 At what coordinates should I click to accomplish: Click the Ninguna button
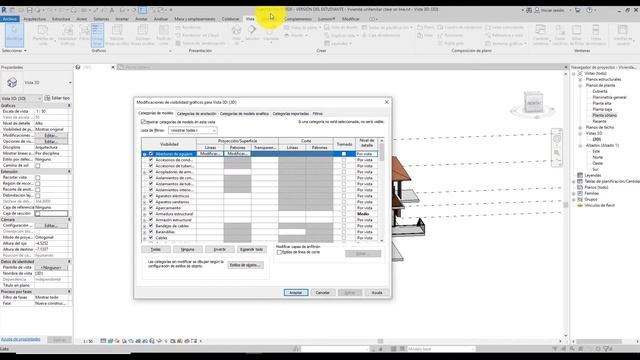(187, 249)
